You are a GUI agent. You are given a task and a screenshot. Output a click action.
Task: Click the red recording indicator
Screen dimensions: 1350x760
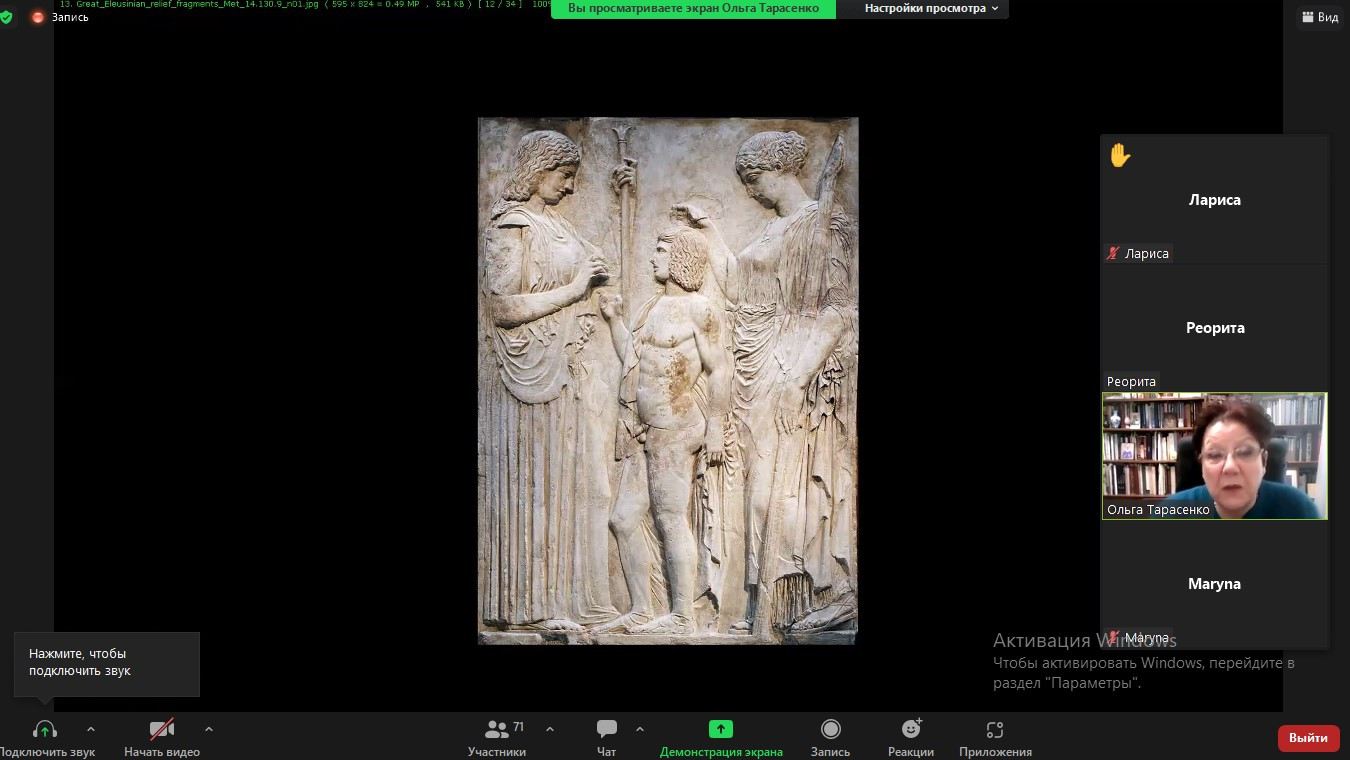pyautogui.click(x=38, y=17)
